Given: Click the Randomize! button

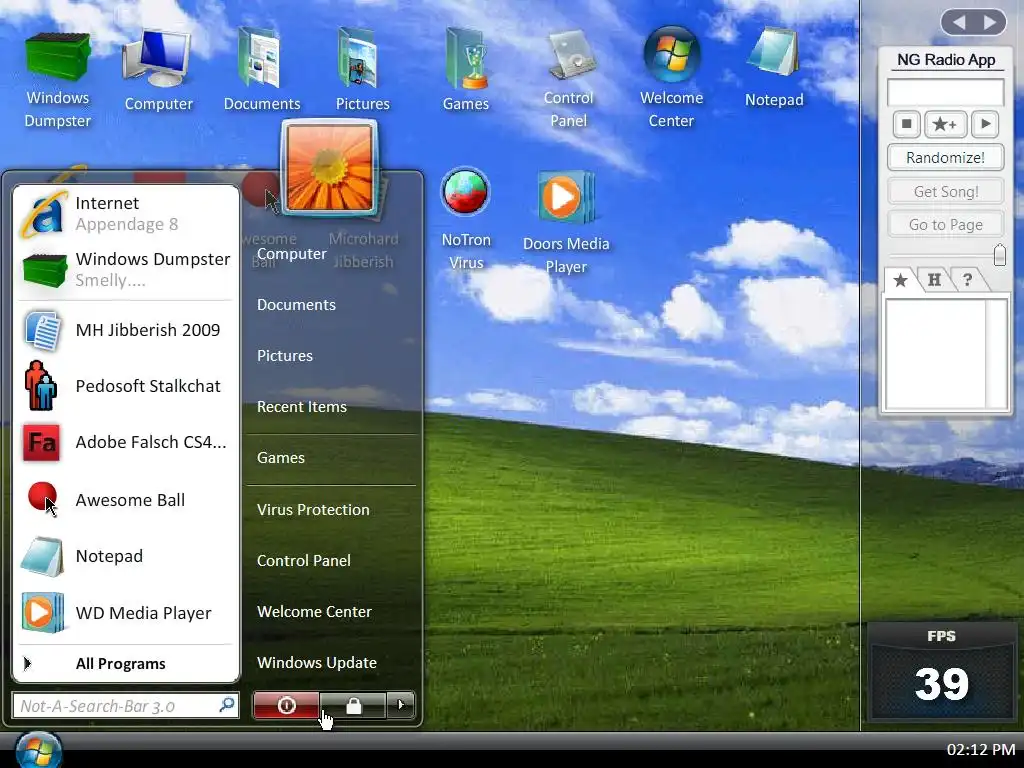Looking at the screenshot, I should [x=945, y=157].
